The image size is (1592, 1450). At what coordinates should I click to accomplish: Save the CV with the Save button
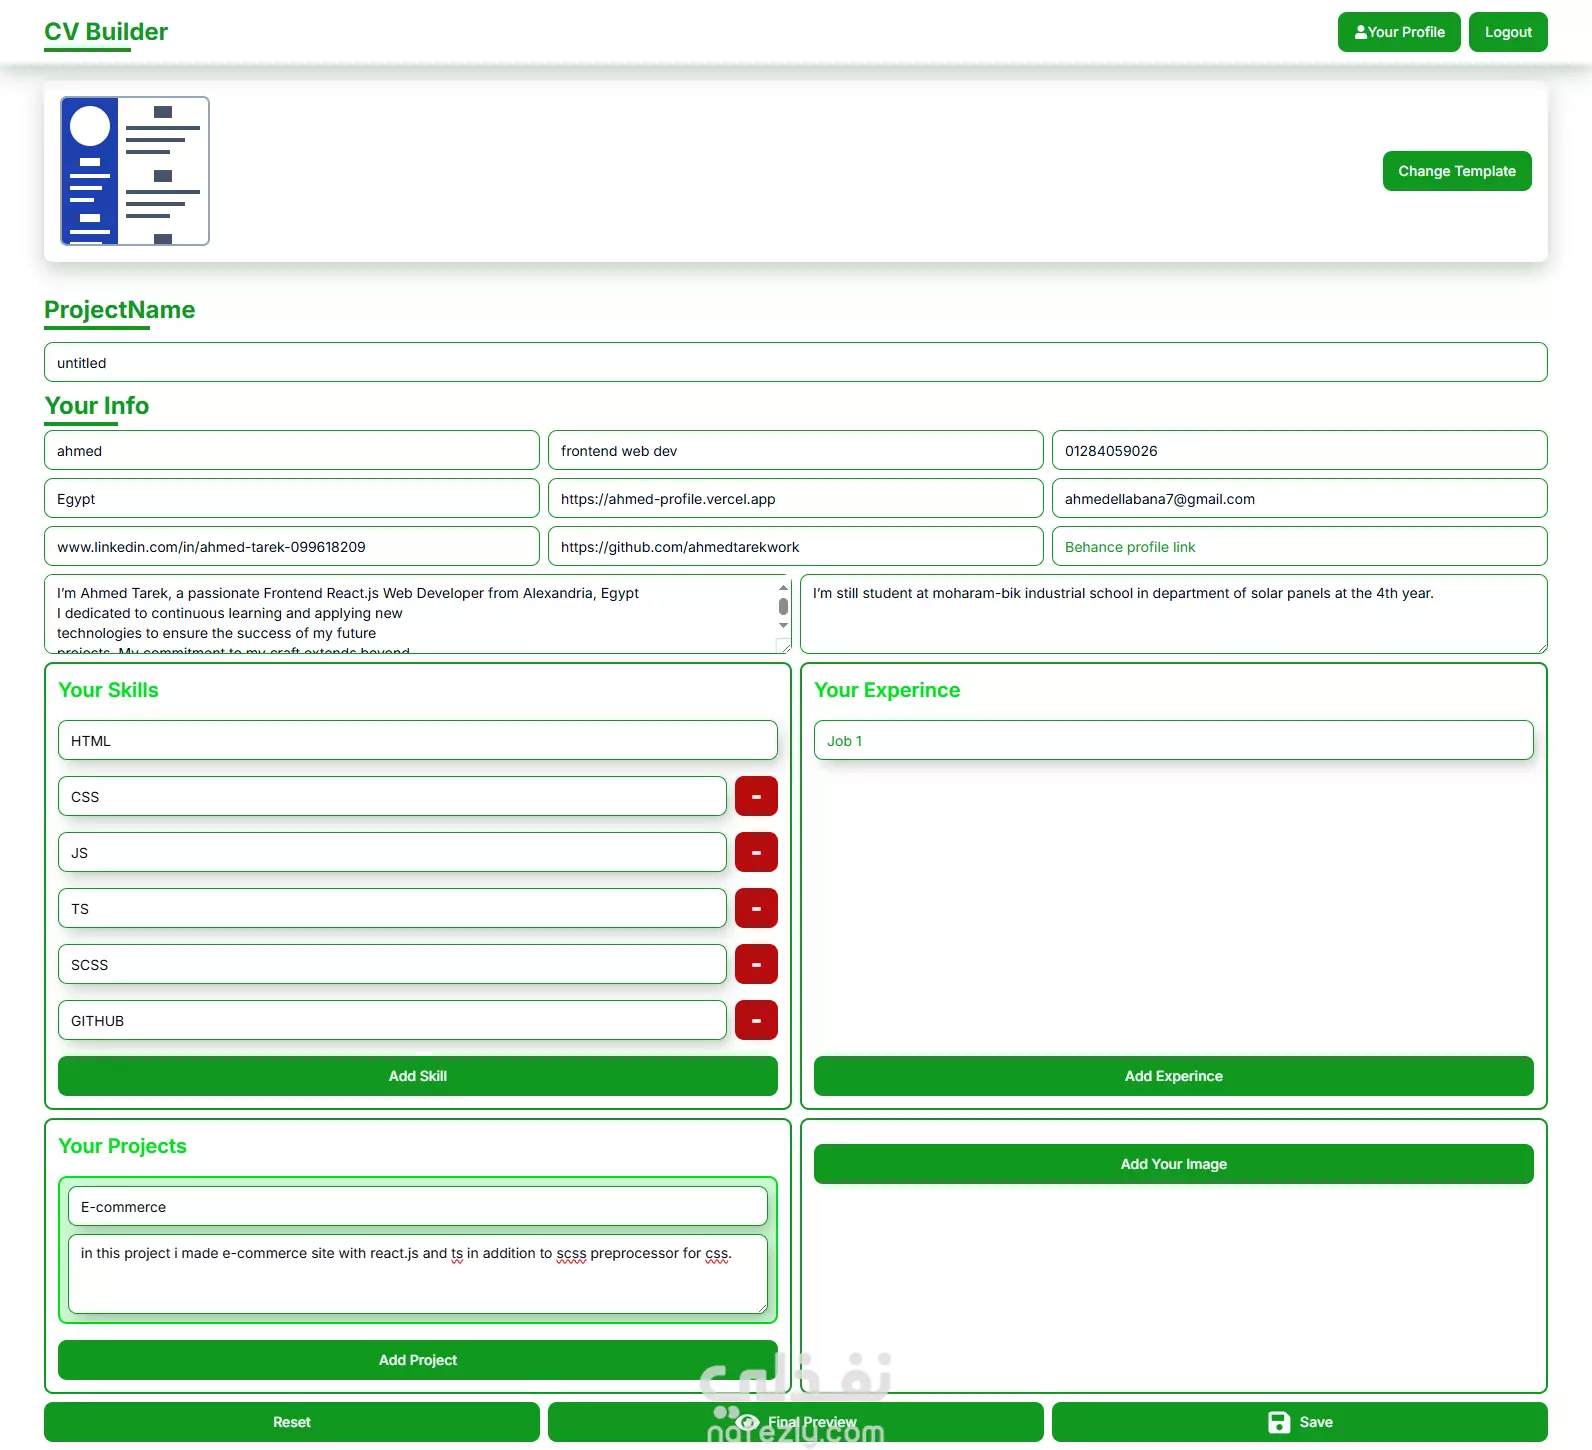pyautogui.click(x=1300, y=1422)
